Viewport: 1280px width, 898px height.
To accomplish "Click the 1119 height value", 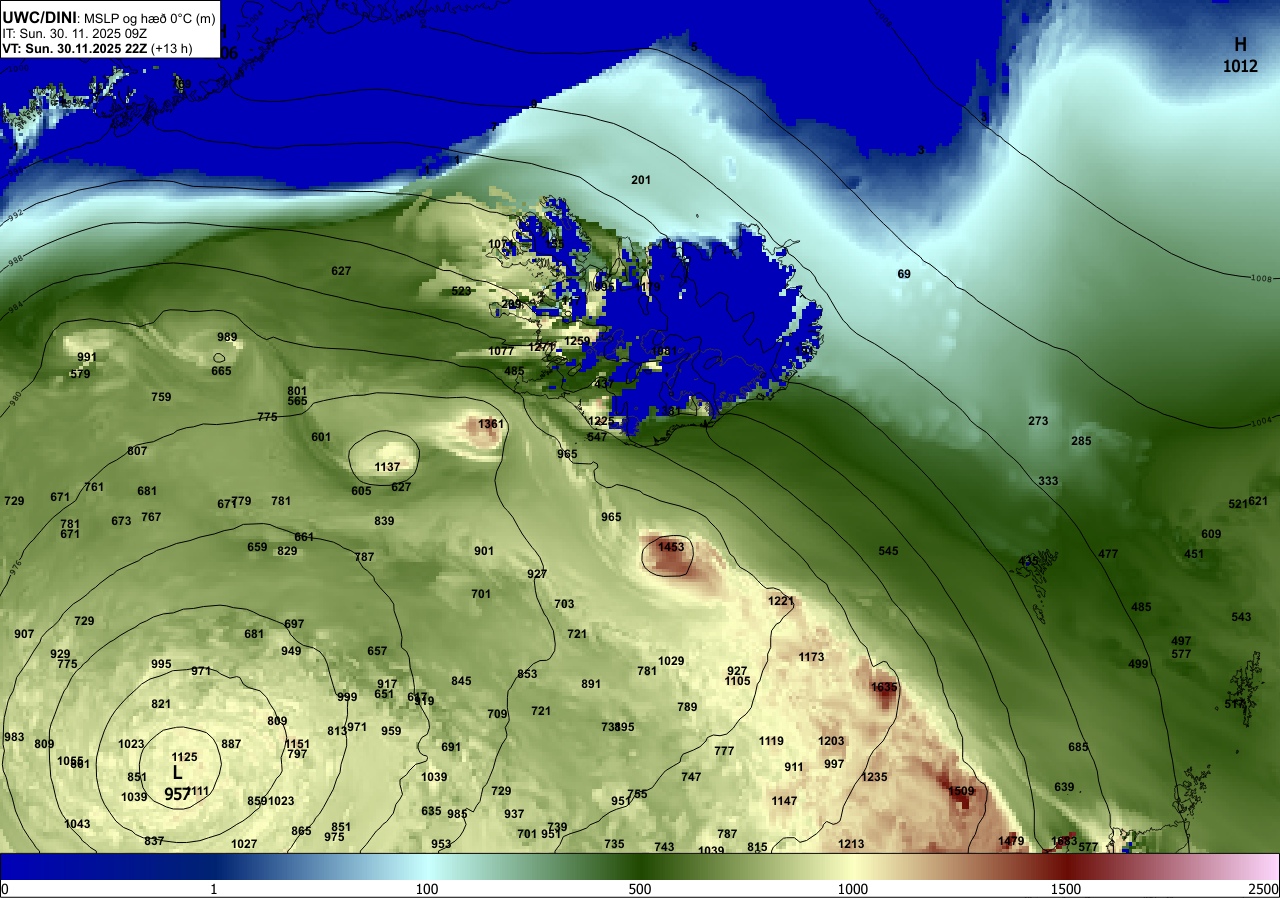I will tap(771, 741).
